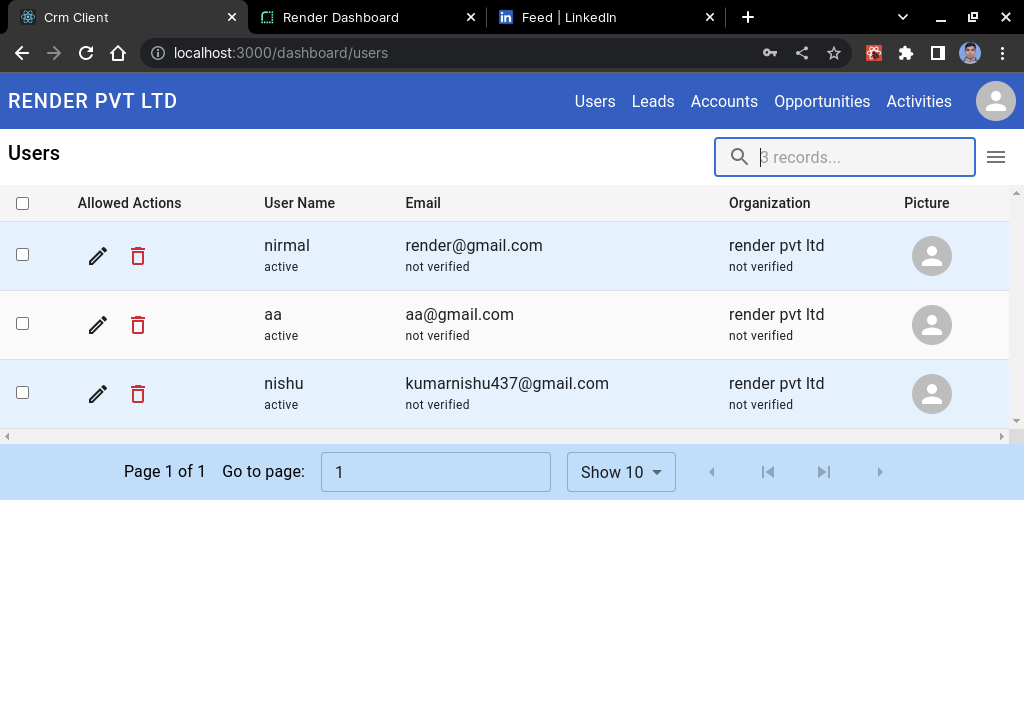Open the Users nav link
This screenshot has height=720, width=1024.
595,101
